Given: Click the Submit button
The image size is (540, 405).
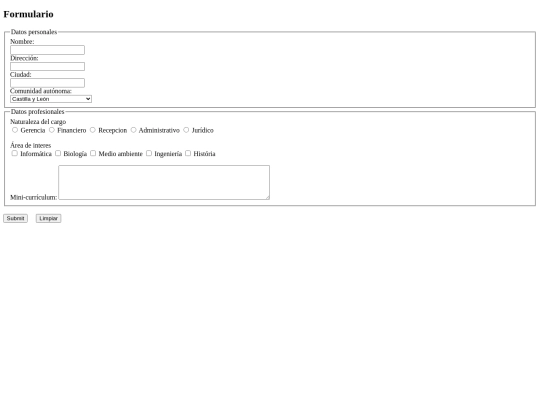Looking at the screenshot, I should coord(15,218).
